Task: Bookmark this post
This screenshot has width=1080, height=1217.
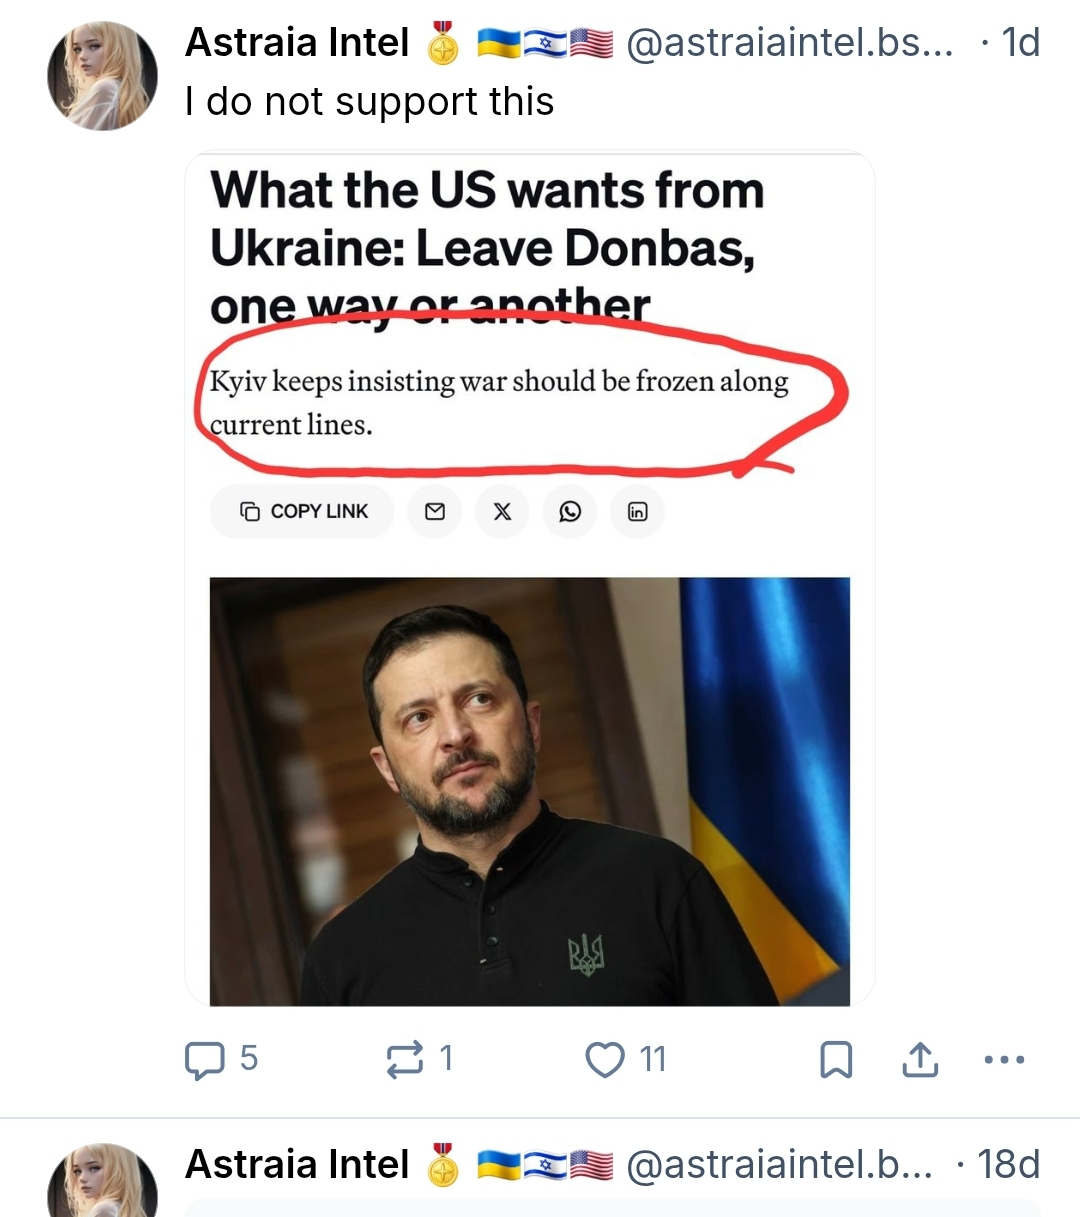Action: 836,1060
